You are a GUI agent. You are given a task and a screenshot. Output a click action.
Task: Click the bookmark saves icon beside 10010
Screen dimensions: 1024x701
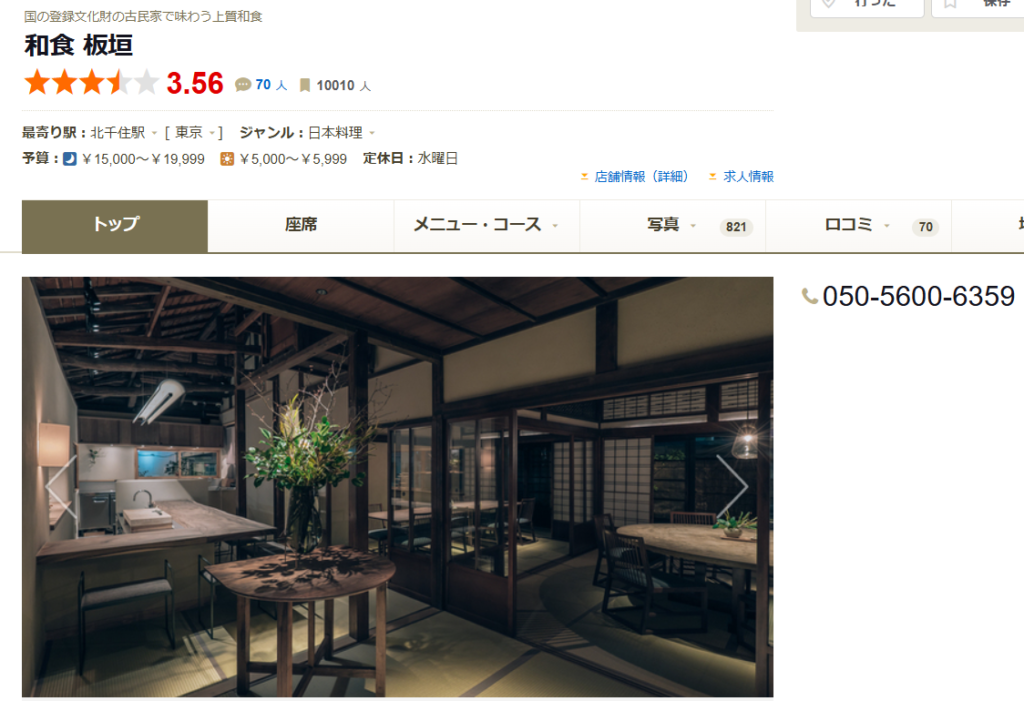coord(304,86)
